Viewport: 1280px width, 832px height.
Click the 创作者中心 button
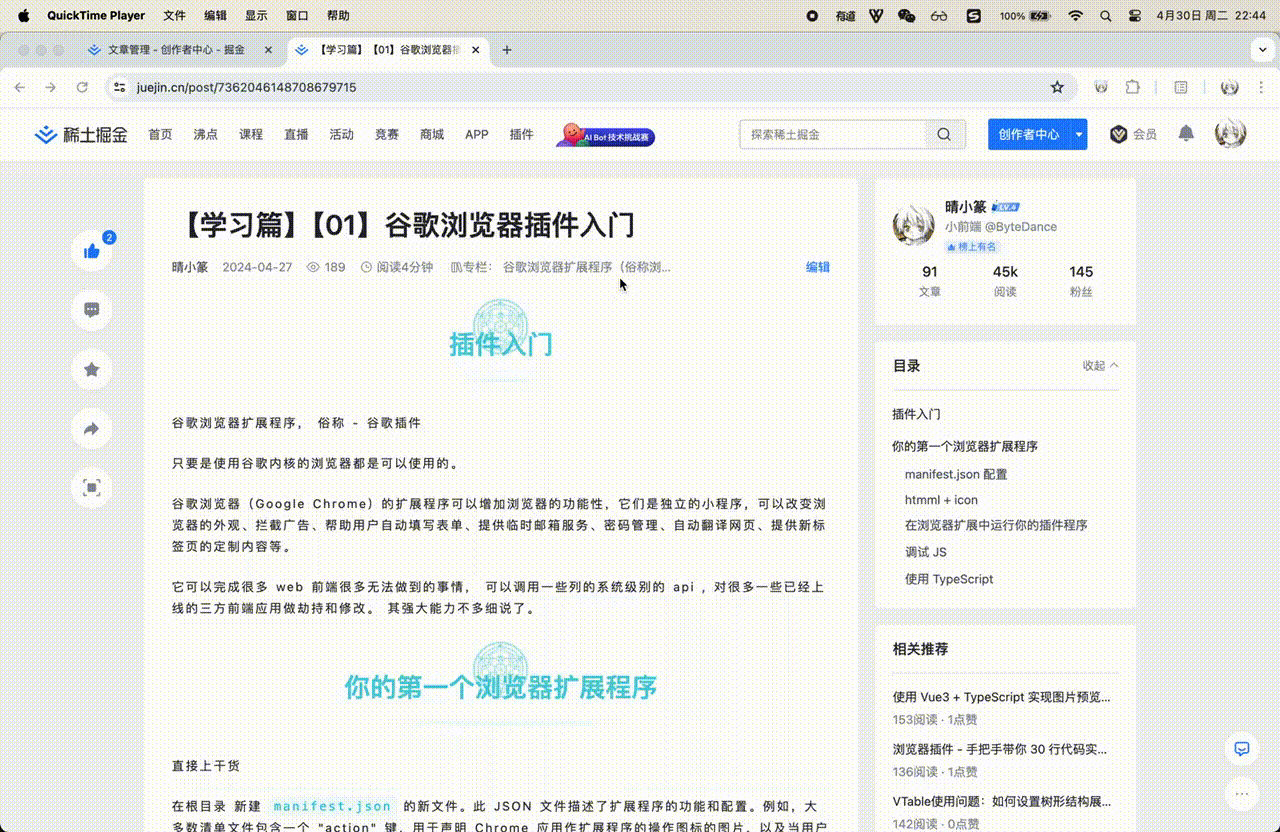1029,134
